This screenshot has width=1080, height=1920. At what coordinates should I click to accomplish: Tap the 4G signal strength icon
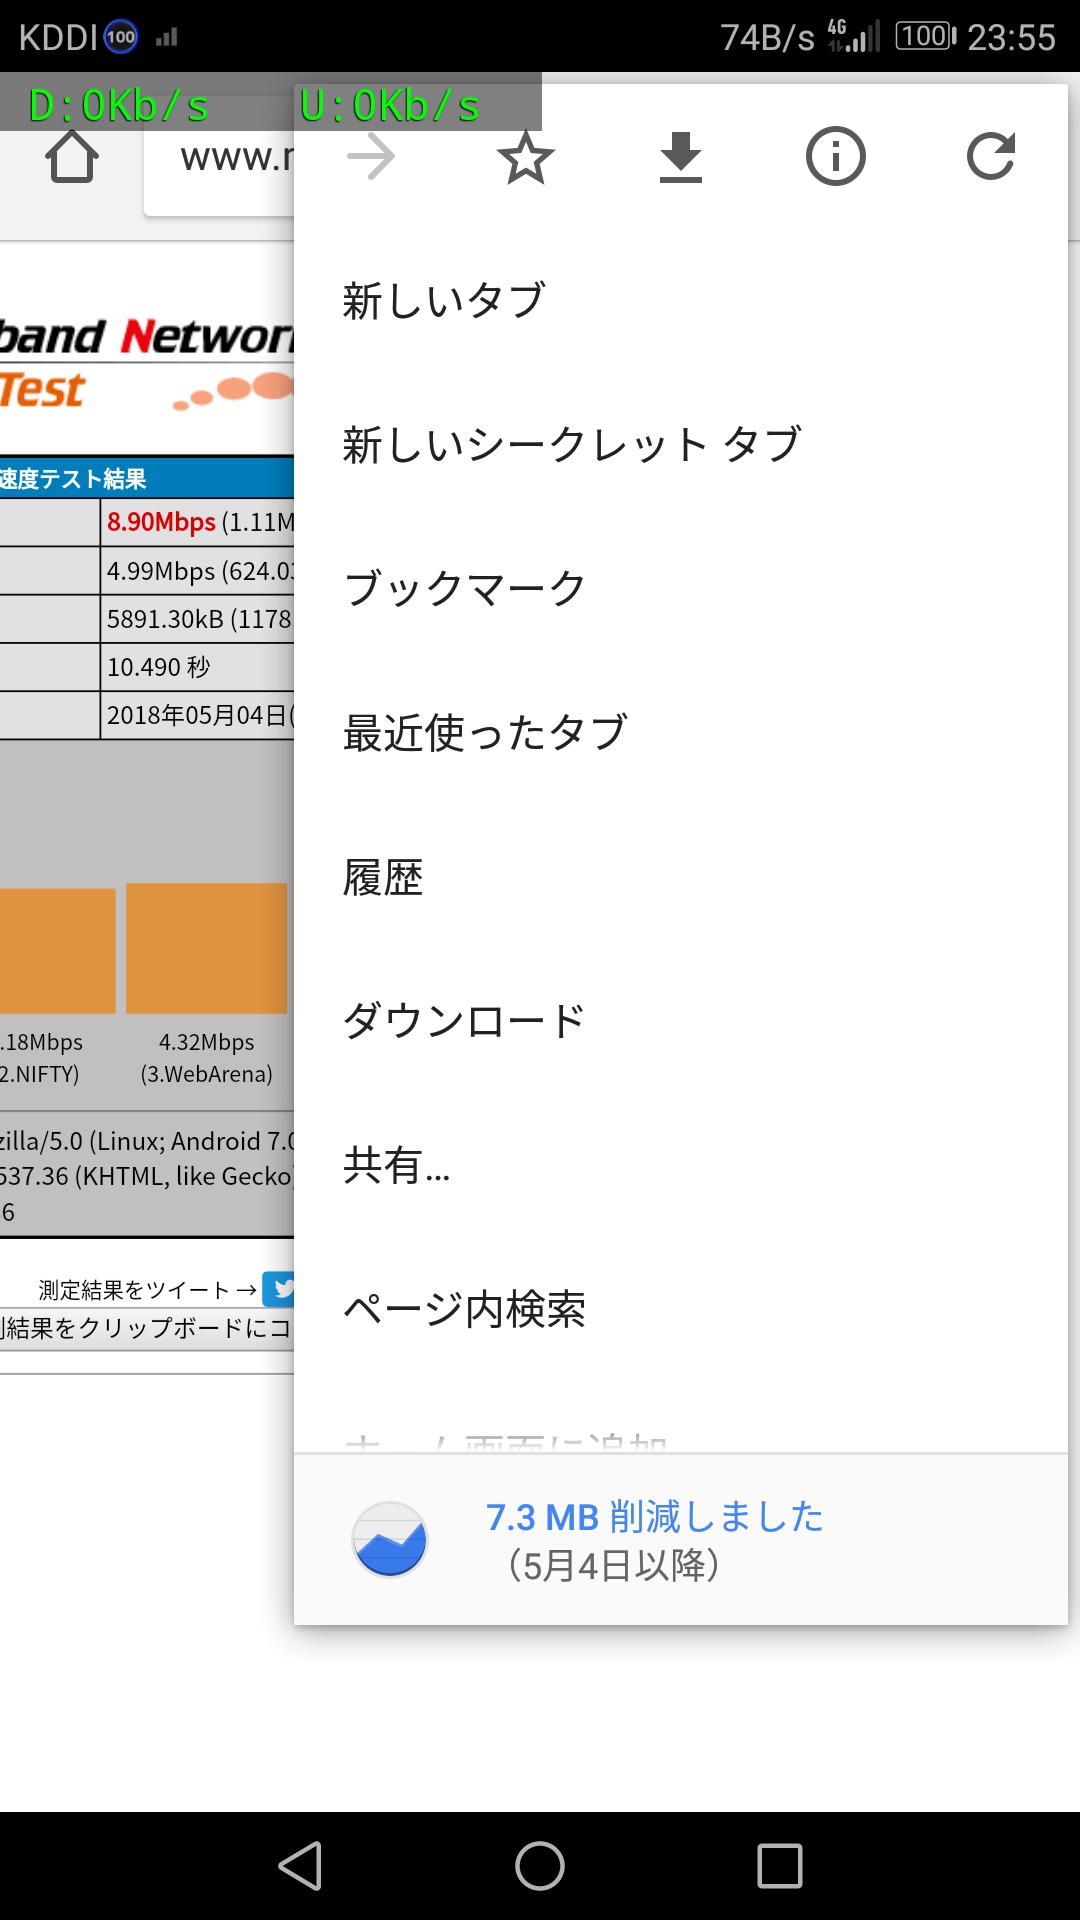click(853, 37)
